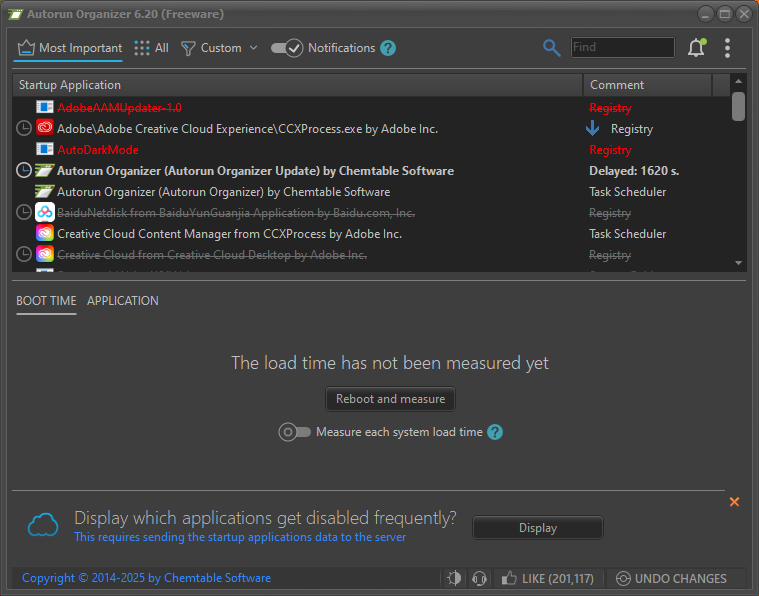Click the thumbs-up LIKE icon
The image size is (759, 596).
click(508, 578)
